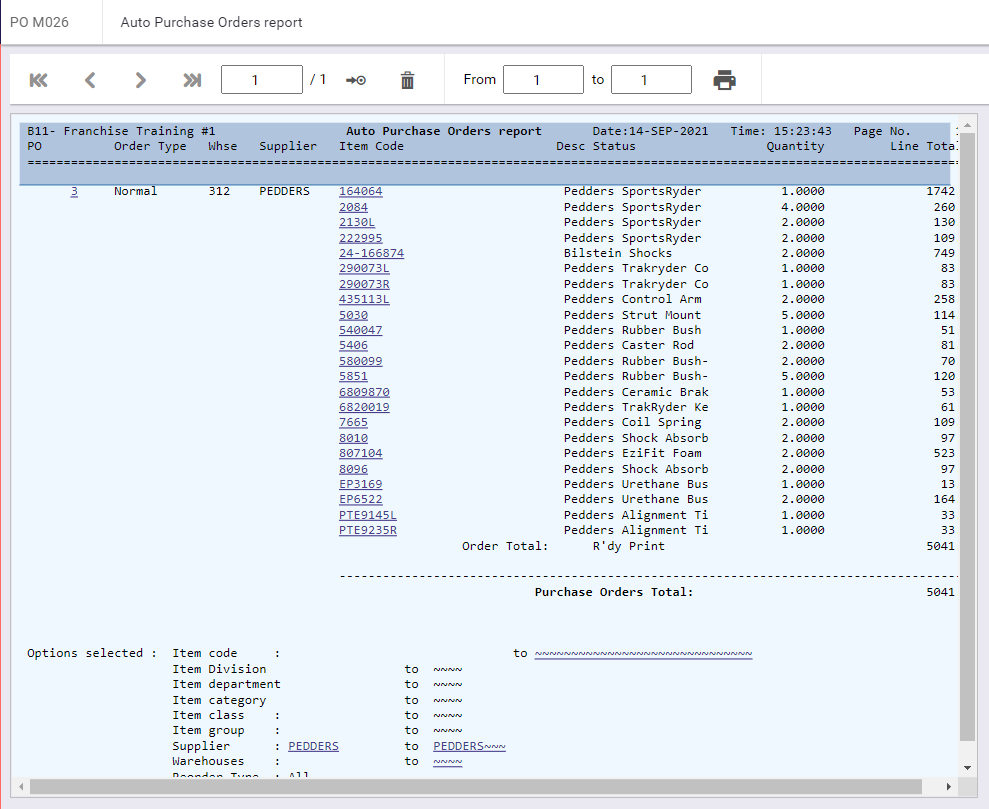Screen dimensions: 989x809
Task: Click the Item code tilde range link
Action: click(643, 653)
